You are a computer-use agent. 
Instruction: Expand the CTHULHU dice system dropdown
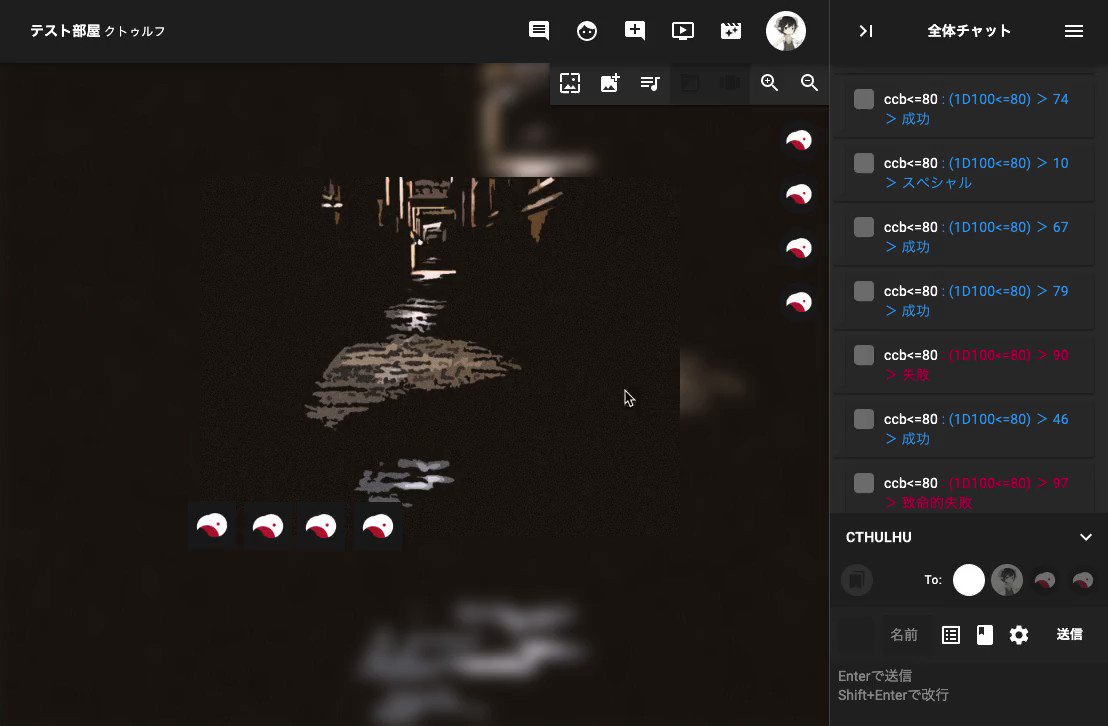pos(1085,537)
